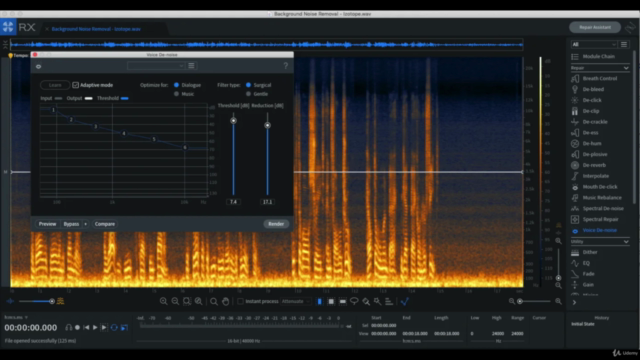Click the Bypass button
The image size is (640, 360).
[x=71, y=224]
